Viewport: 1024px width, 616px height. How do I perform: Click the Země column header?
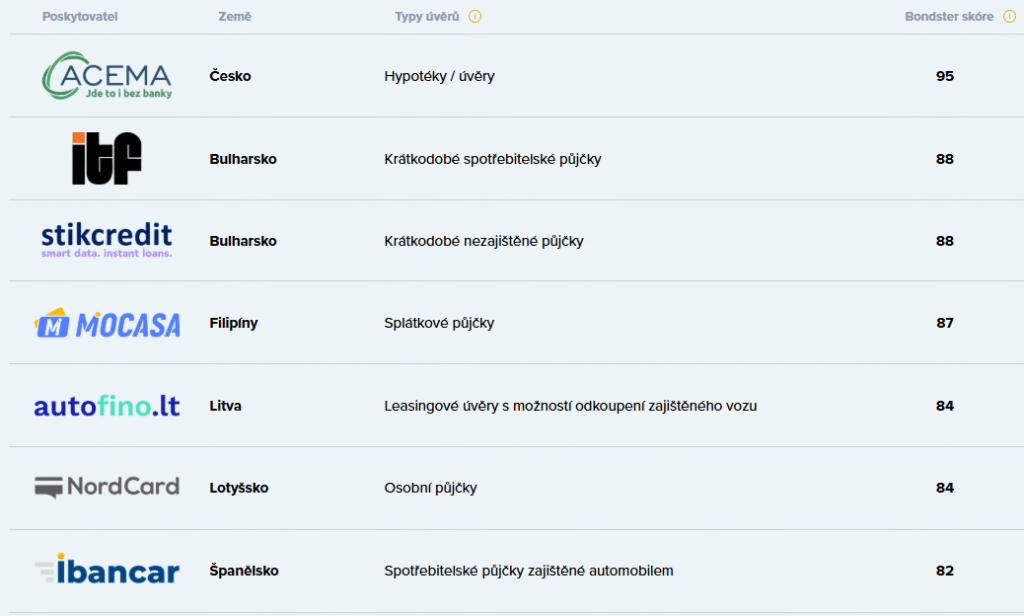[x=234, y=16]
